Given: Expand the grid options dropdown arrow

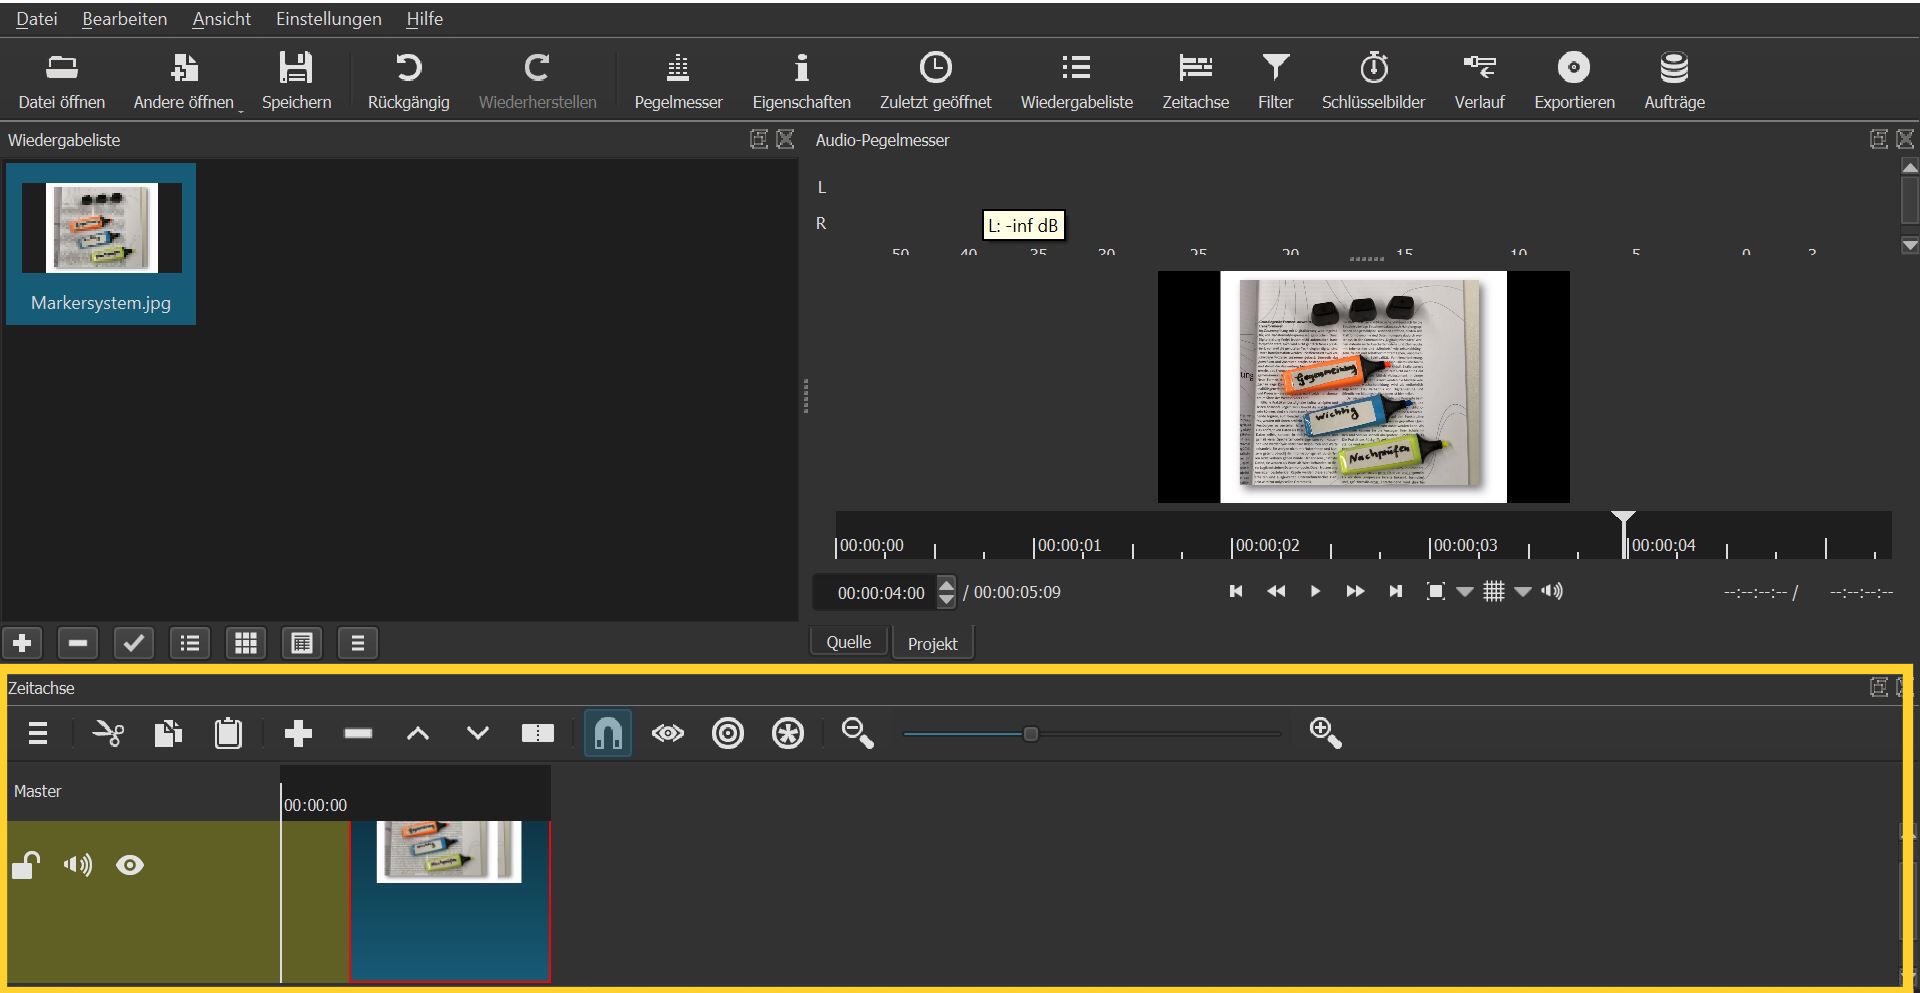Looking at the screenshot, I should 1523,592.
